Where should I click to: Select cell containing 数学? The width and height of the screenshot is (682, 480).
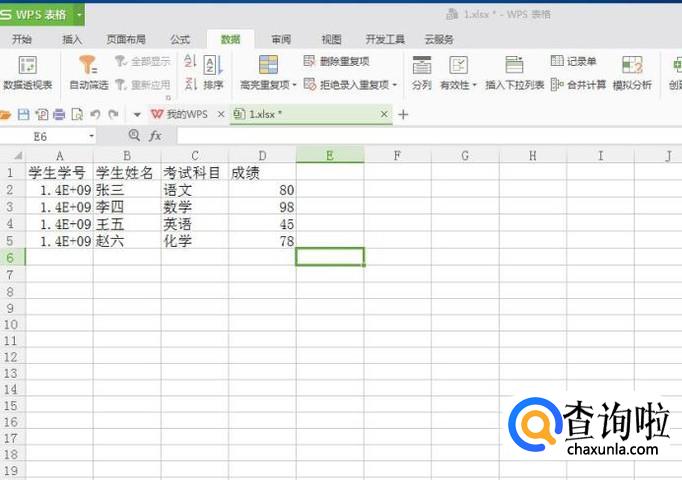tap(195, 207)
